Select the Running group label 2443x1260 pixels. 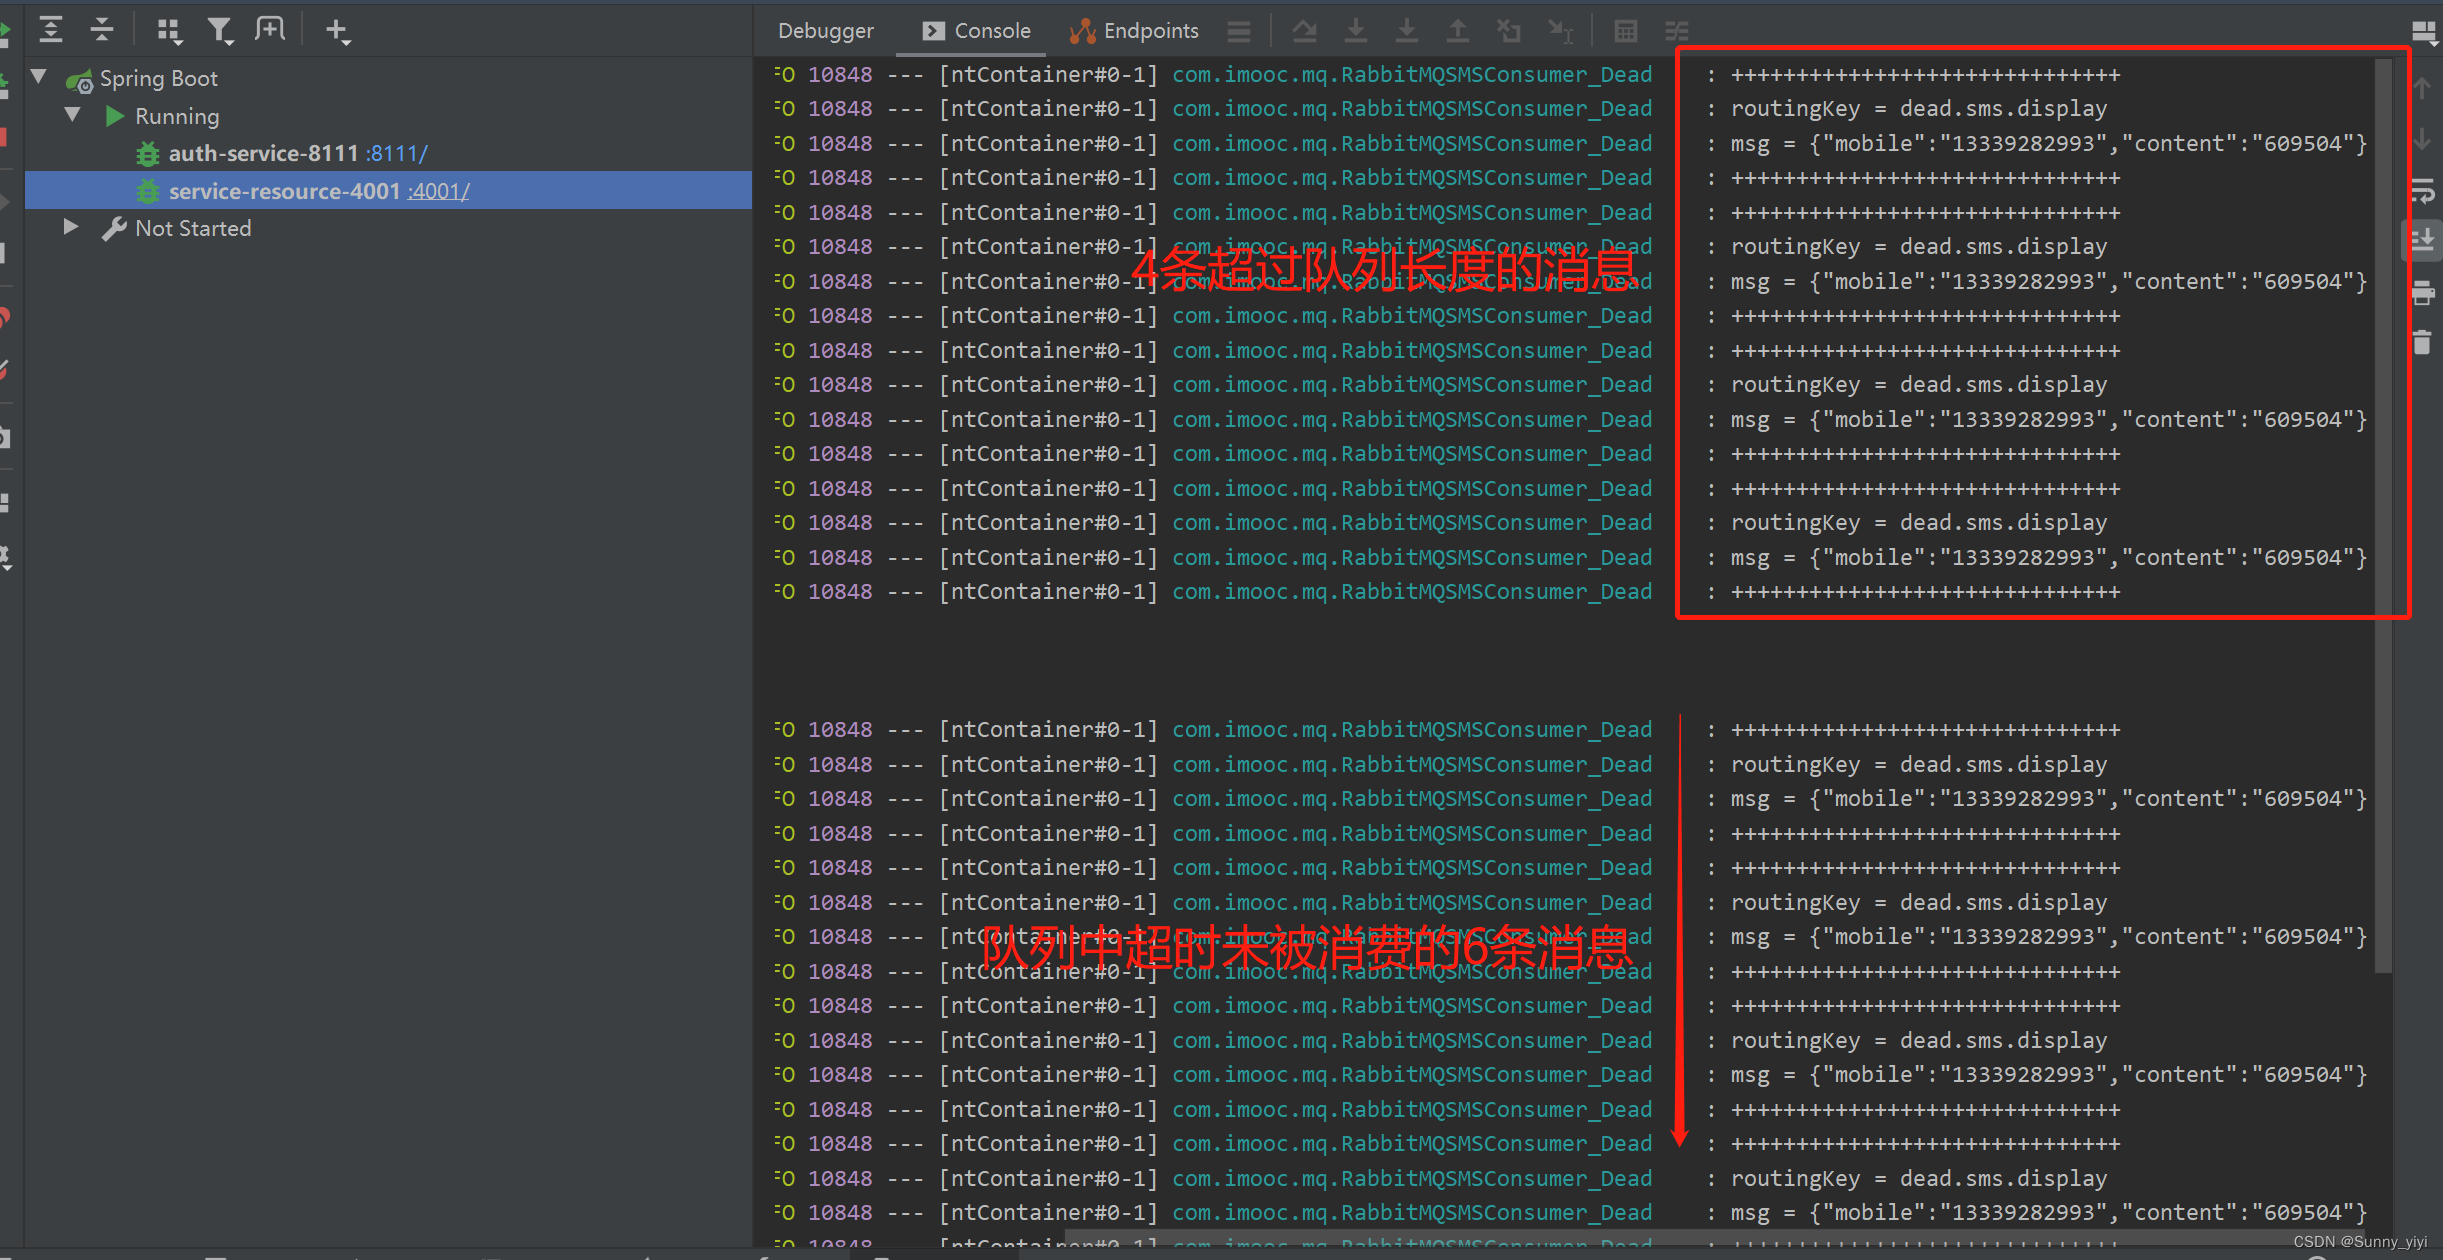pos(177,116)
